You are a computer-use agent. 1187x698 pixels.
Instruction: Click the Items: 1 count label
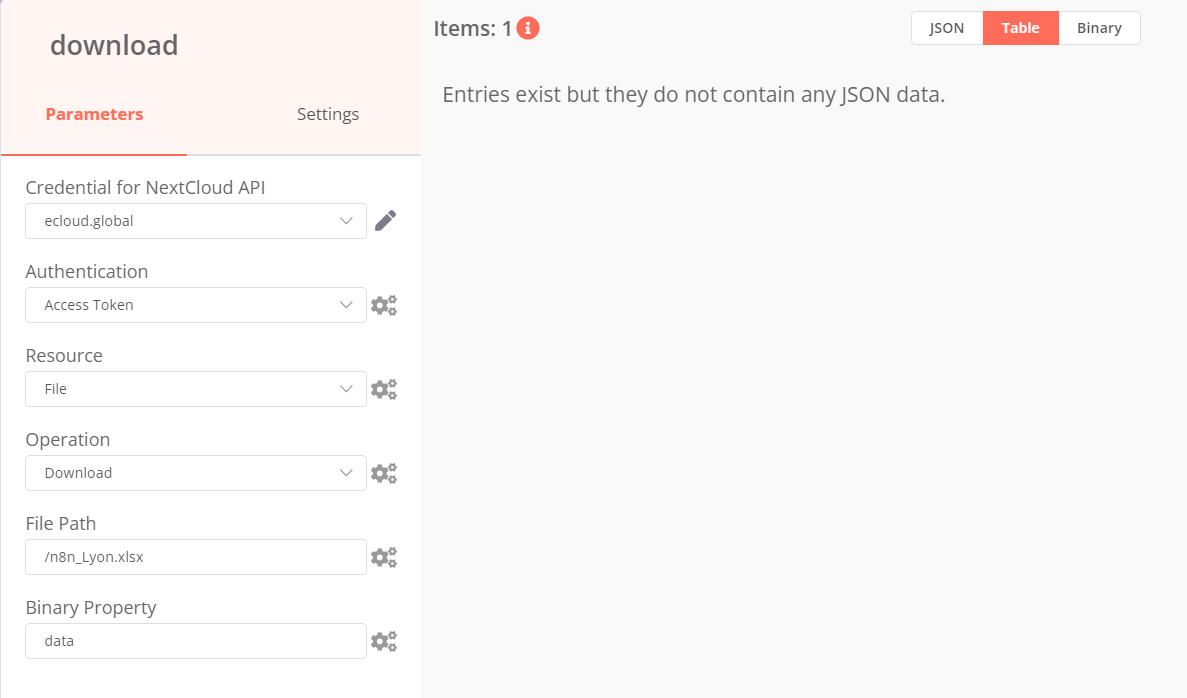point(472,29)
